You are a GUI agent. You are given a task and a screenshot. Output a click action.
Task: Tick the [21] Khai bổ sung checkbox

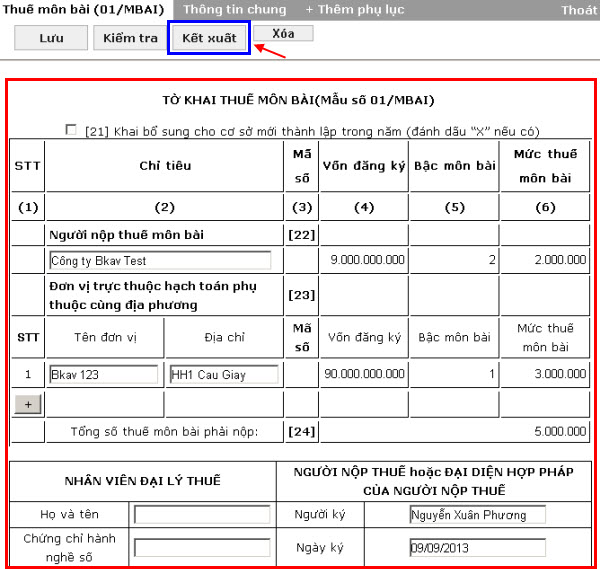pyautogui.click(x=70, y=130)
